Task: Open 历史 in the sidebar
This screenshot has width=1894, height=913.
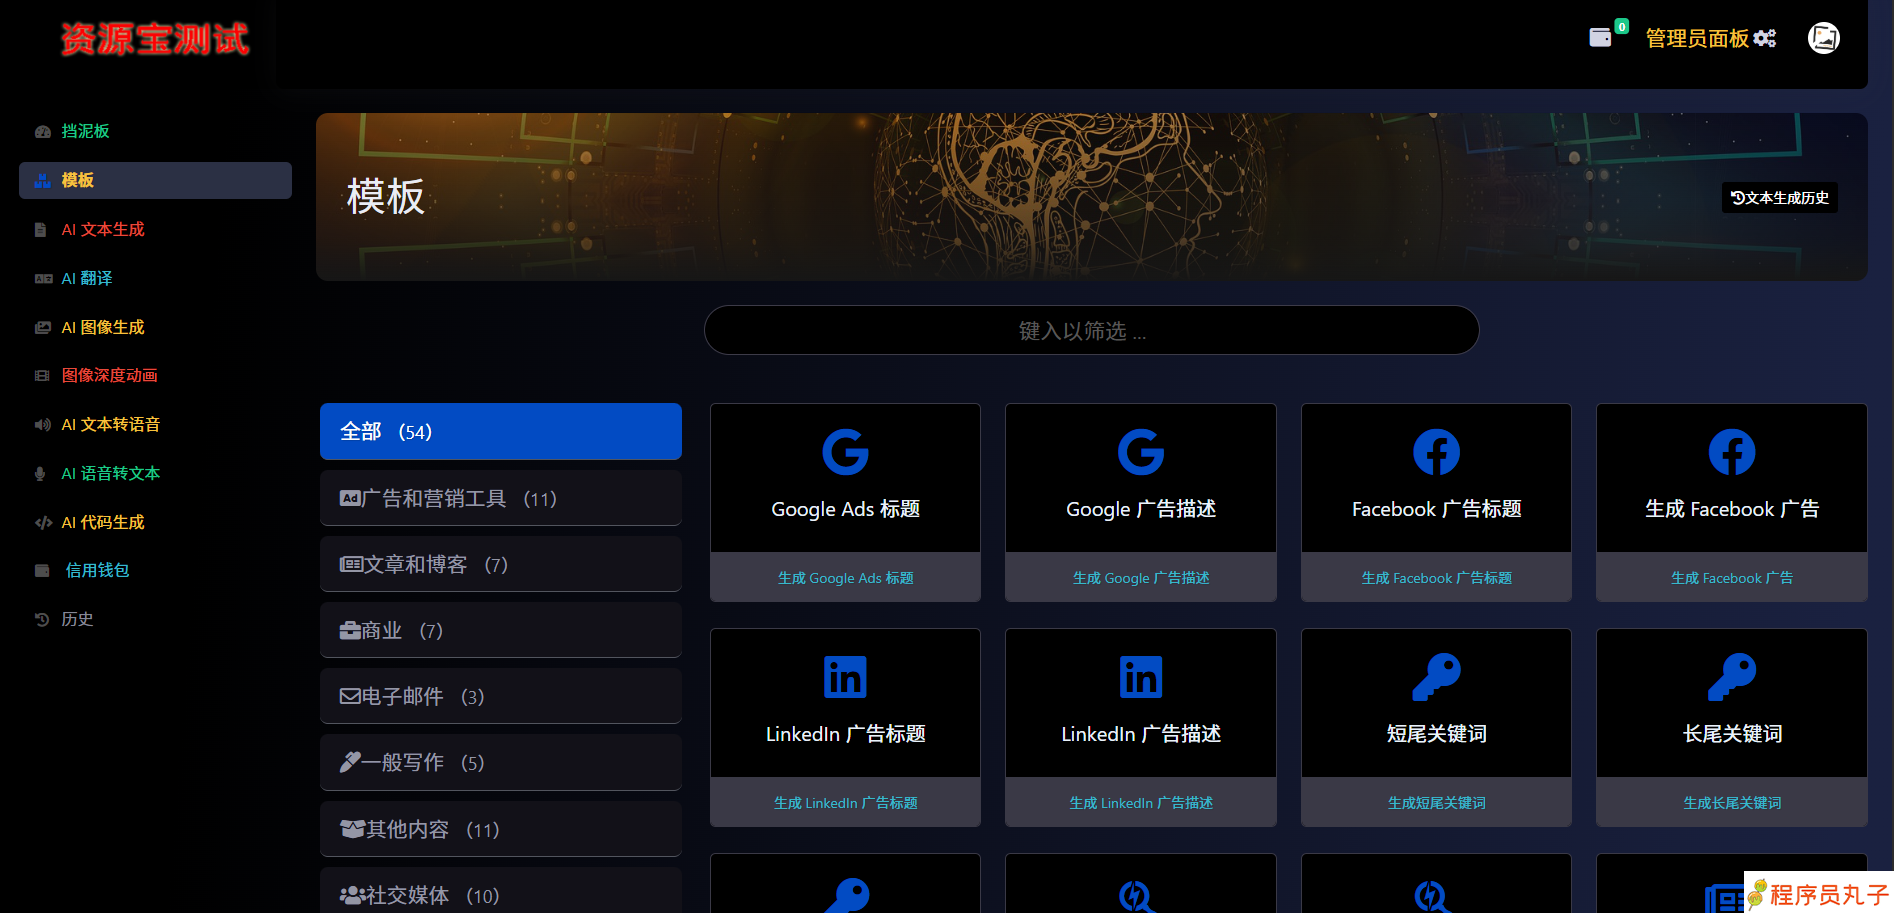Action: coord(77,619)
